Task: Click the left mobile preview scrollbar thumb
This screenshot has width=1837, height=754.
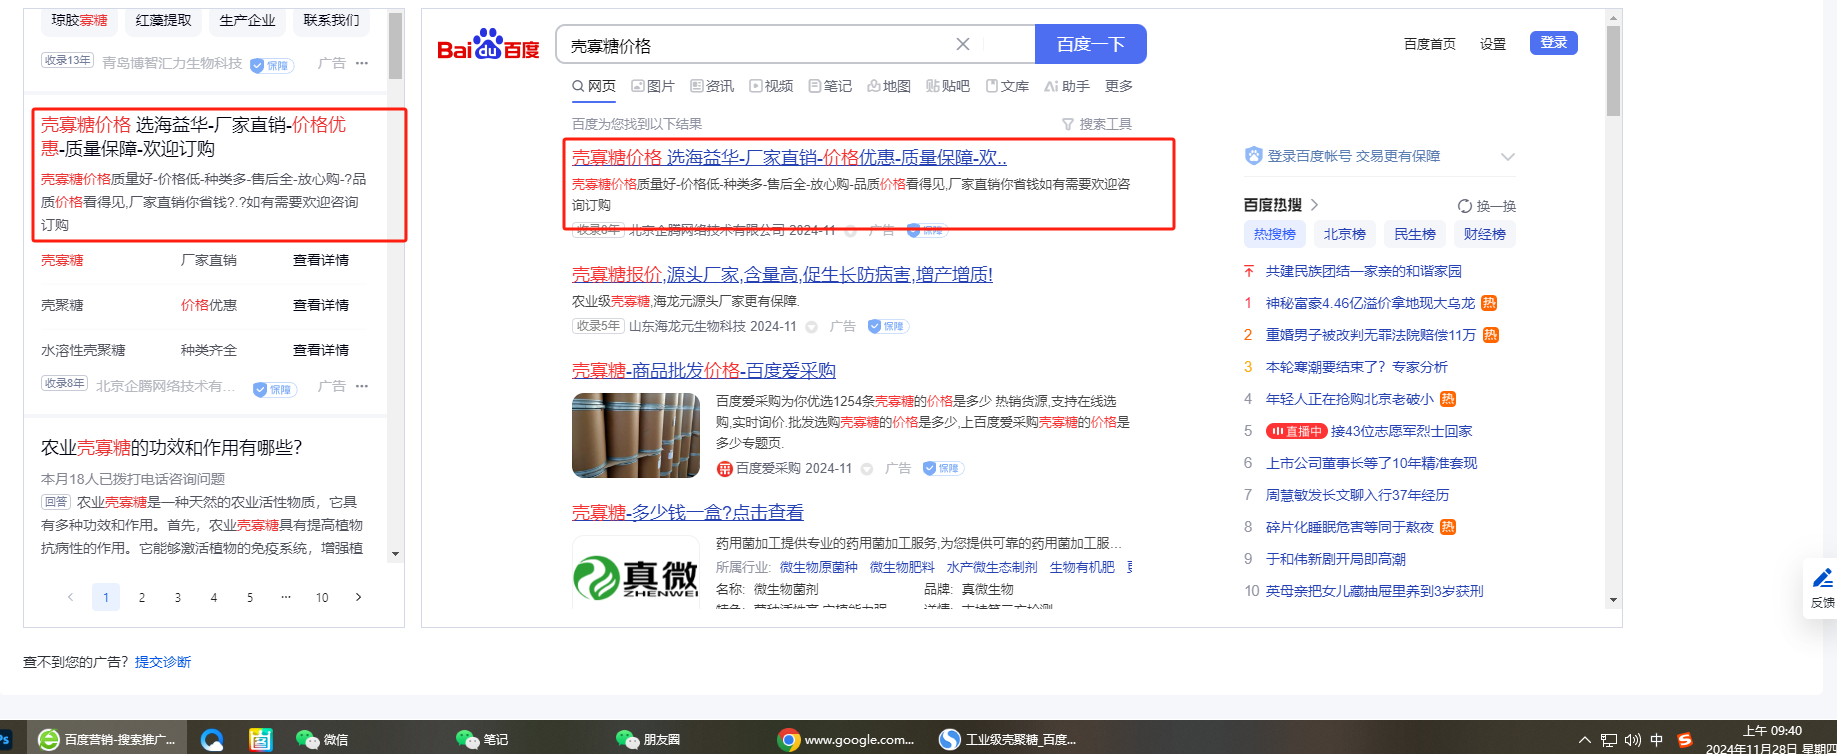Action: click(x=396, y=45)
